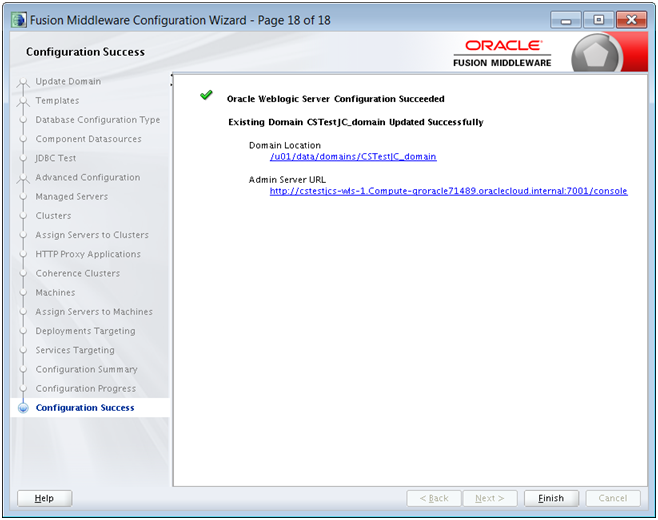Go to Database Configuration Type step
This screenshot has height=520, width=658.
[97, 120]
